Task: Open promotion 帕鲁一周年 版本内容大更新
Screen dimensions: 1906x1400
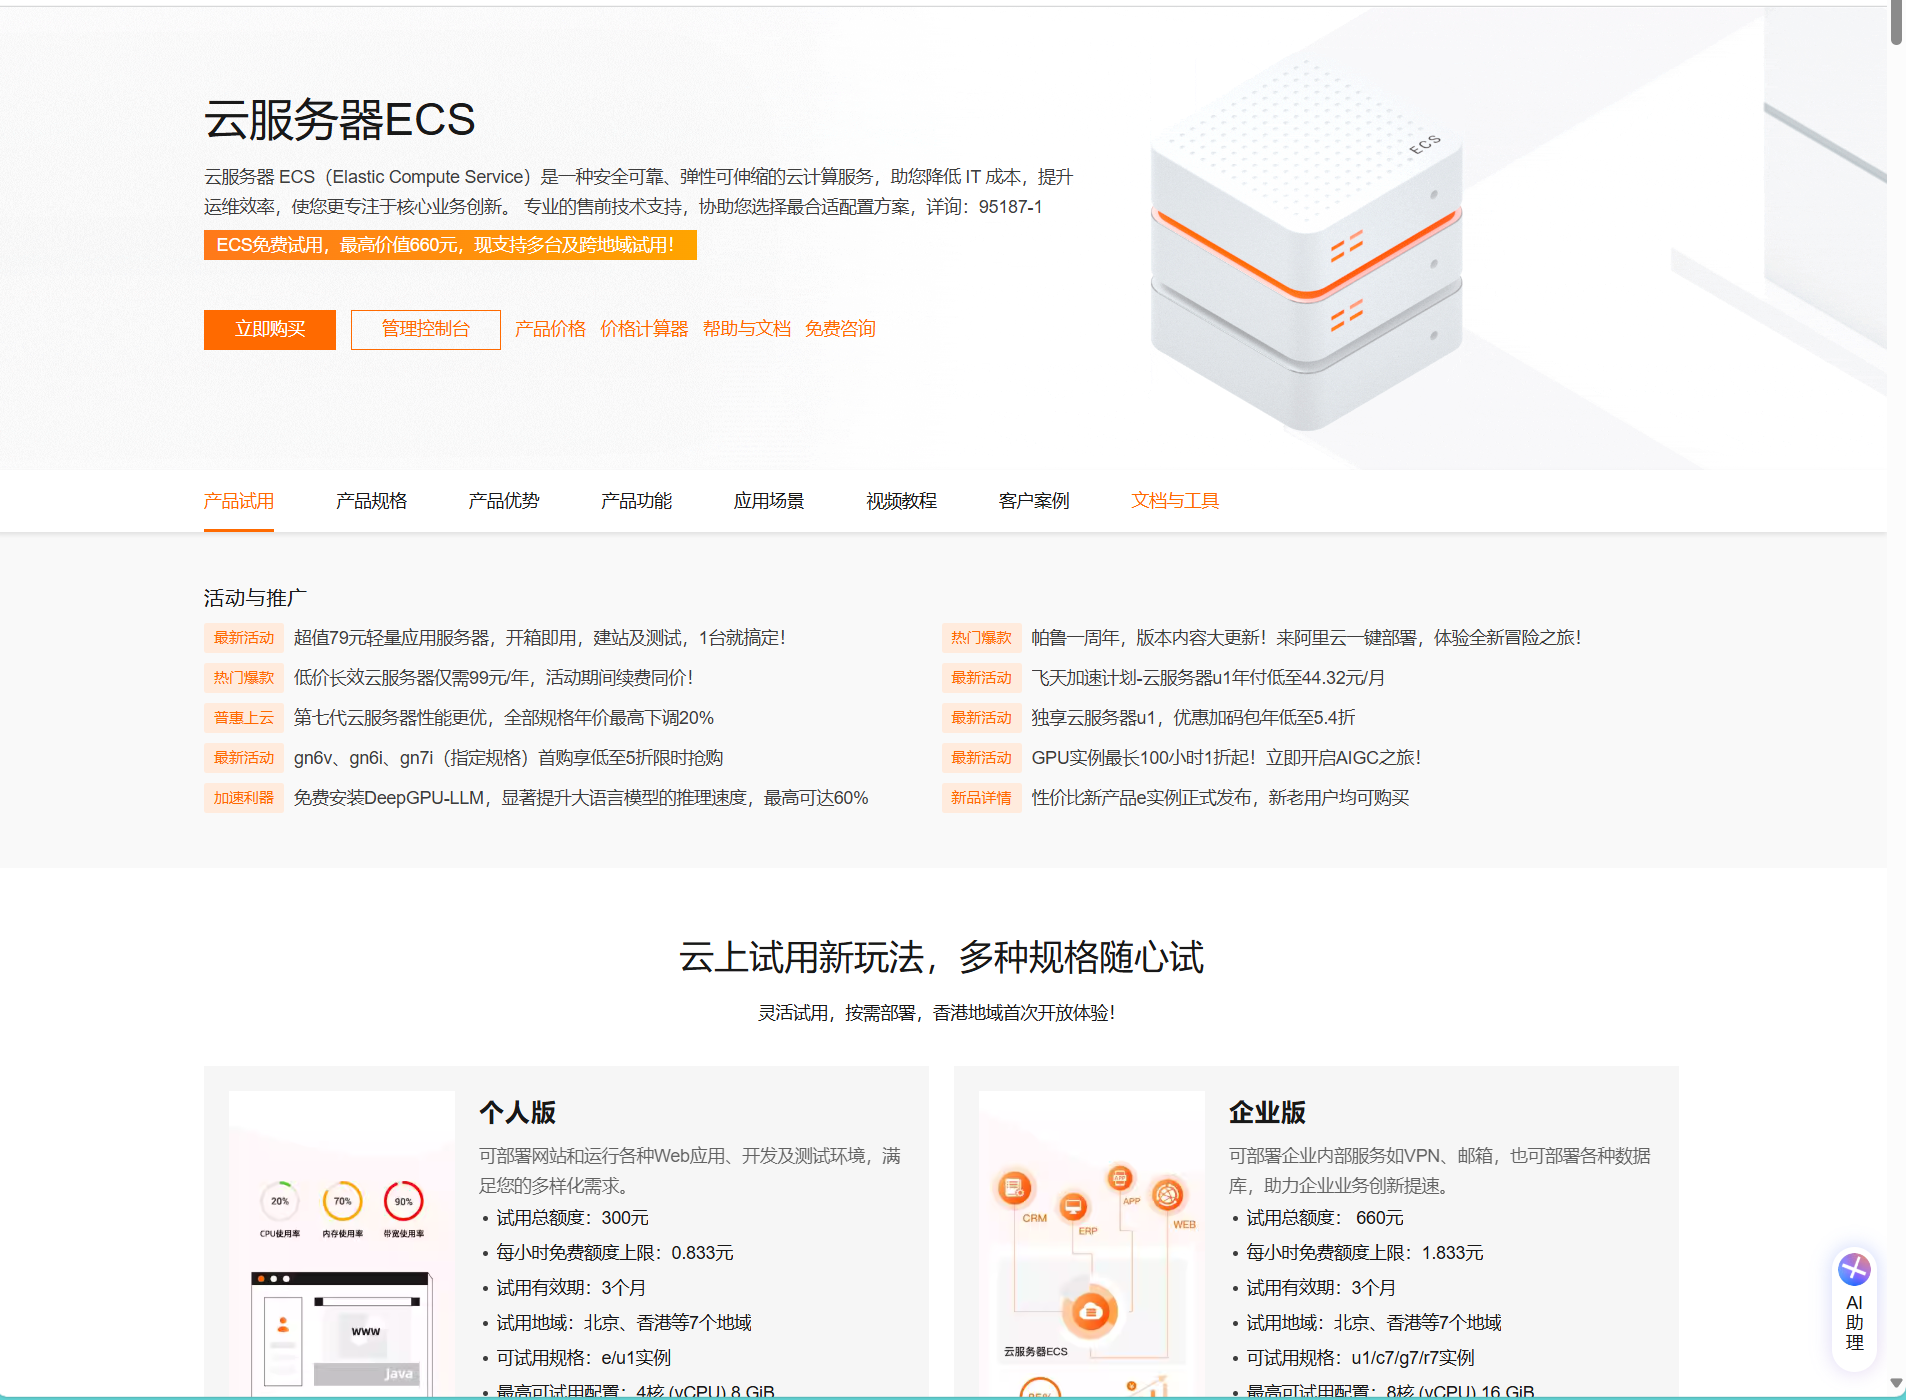Action: pyautogui.click(x=1306, y=638)
